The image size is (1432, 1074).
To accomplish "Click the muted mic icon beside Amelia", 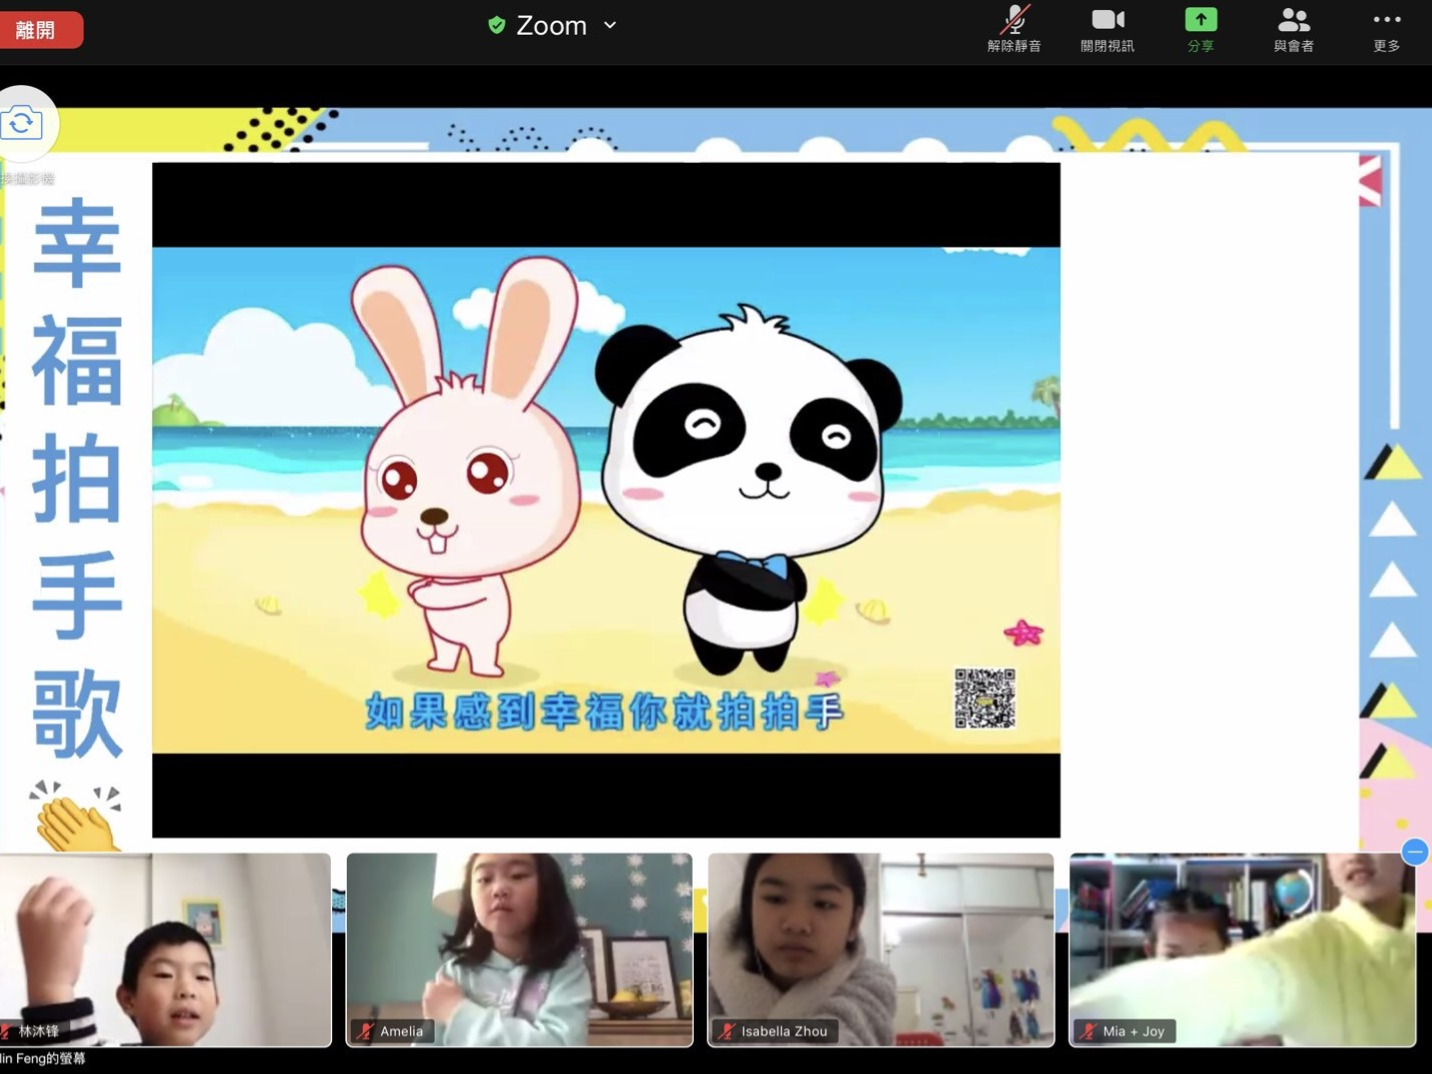I will tap(366, 1031).
